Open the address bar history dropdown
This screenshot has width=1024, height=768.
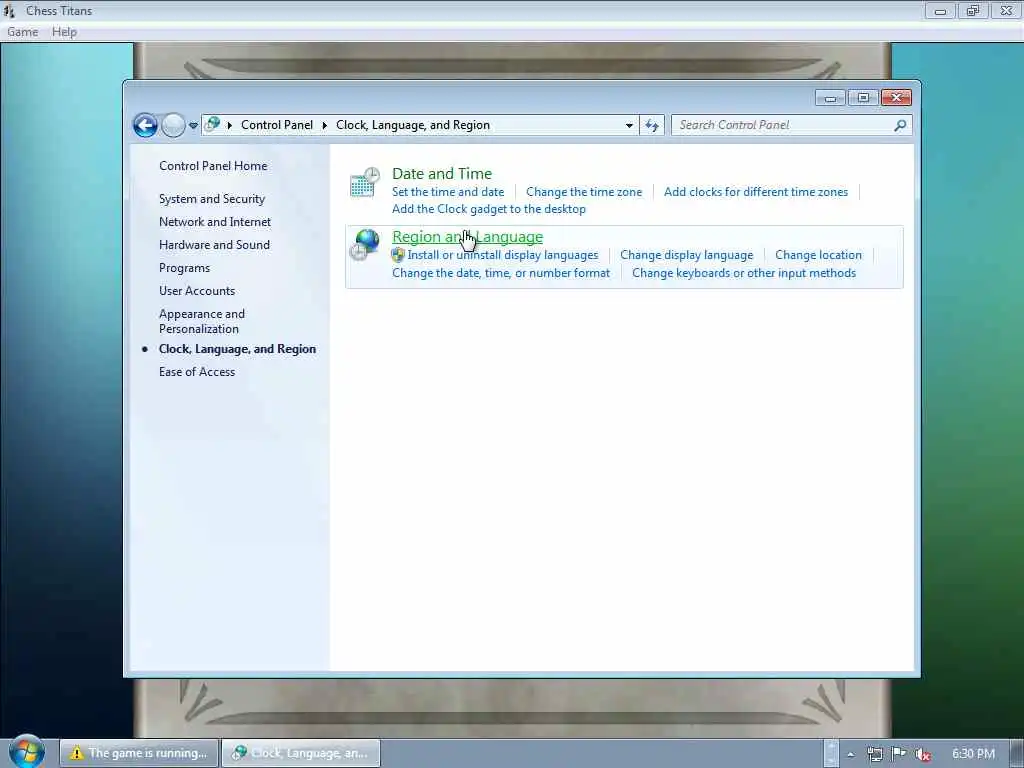(629, 125)
